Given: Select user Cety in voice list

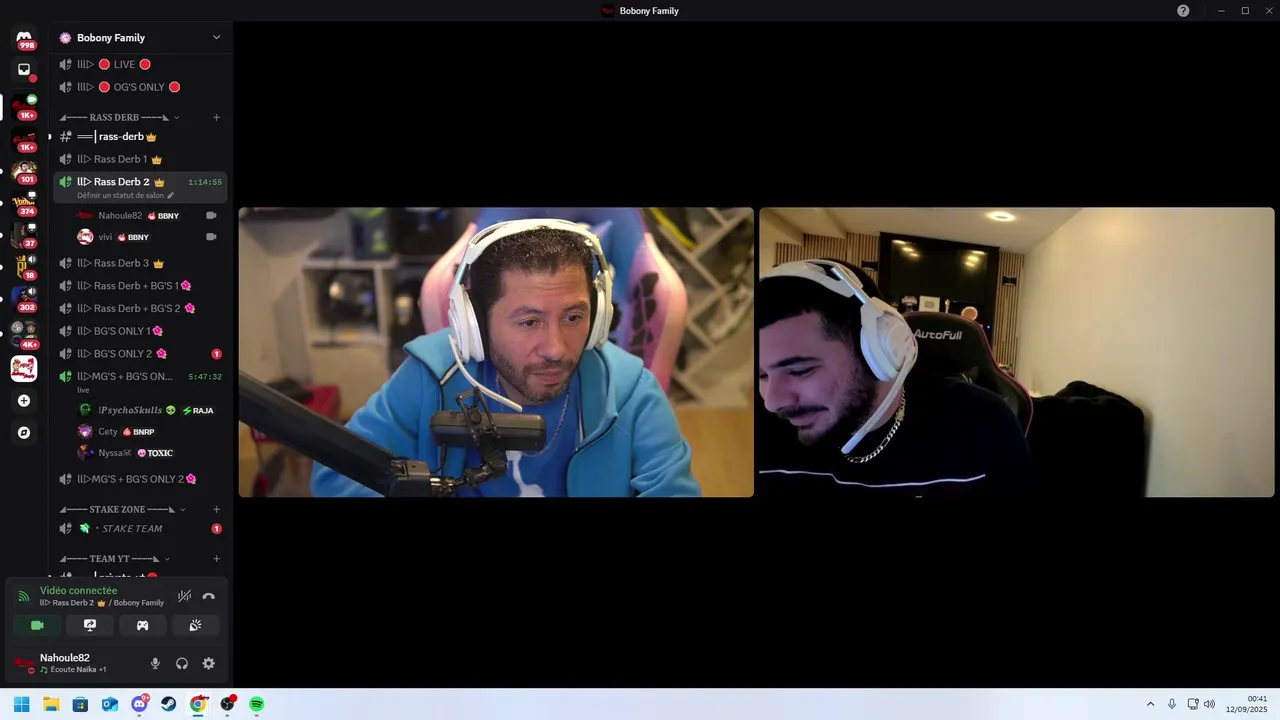Looking at the screenshot, I should [x=147, y=431].
